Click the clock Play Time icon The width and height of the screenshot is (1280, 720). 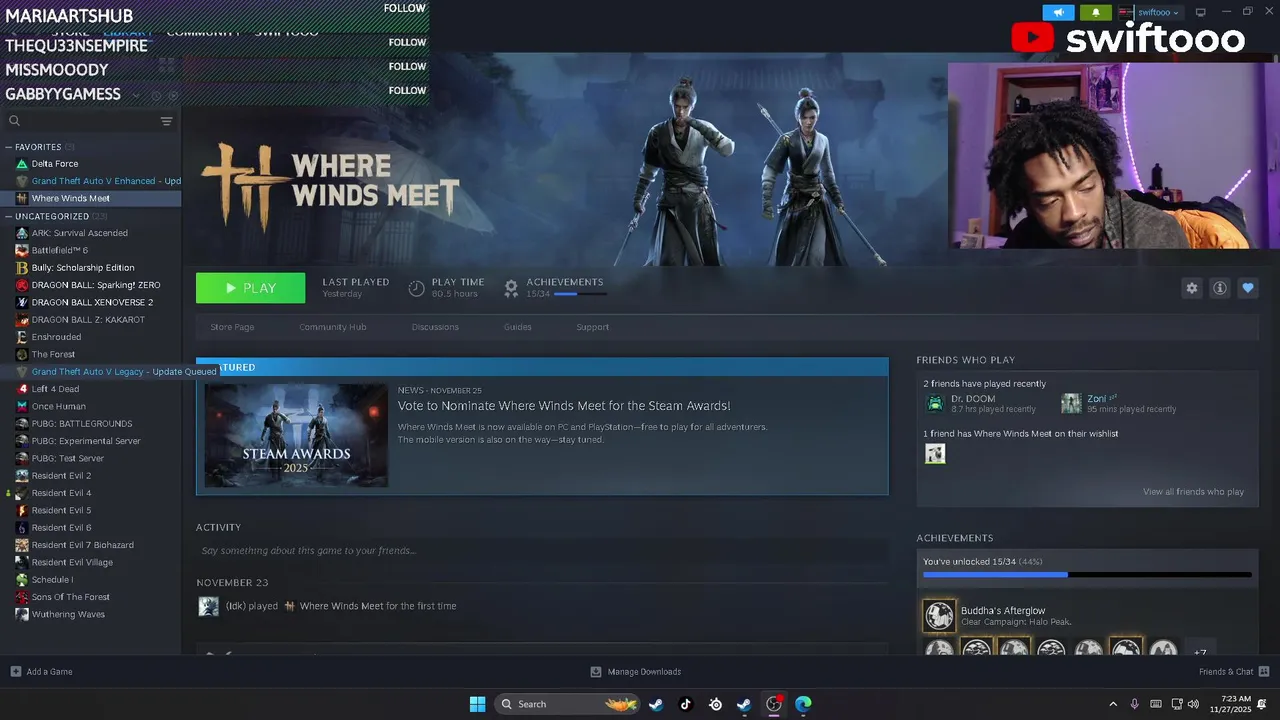click(417, 288)
